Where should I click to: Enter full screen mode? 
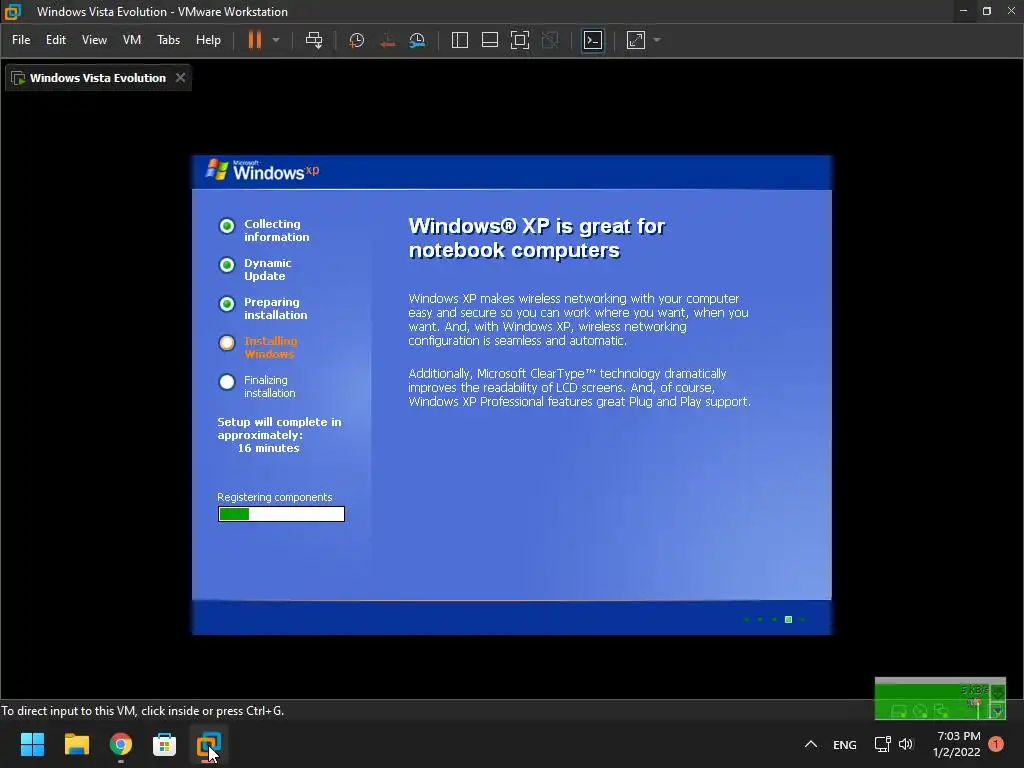[520, 40]
